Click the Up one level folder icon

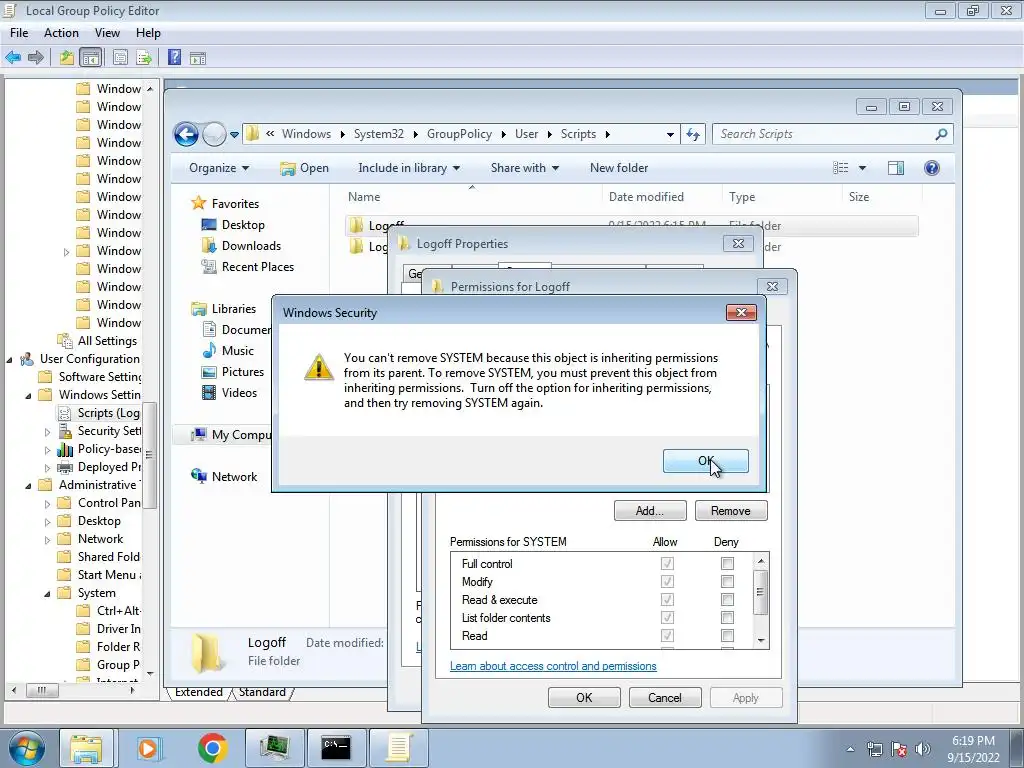point(67,57)
